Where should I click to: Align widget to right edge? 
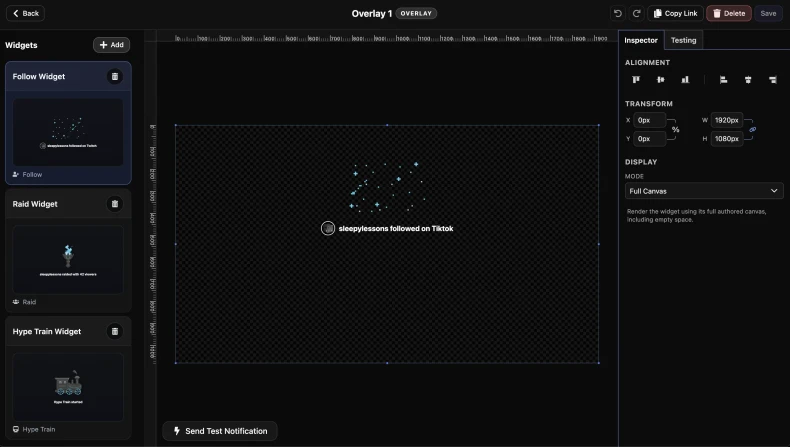coord(773,80)
